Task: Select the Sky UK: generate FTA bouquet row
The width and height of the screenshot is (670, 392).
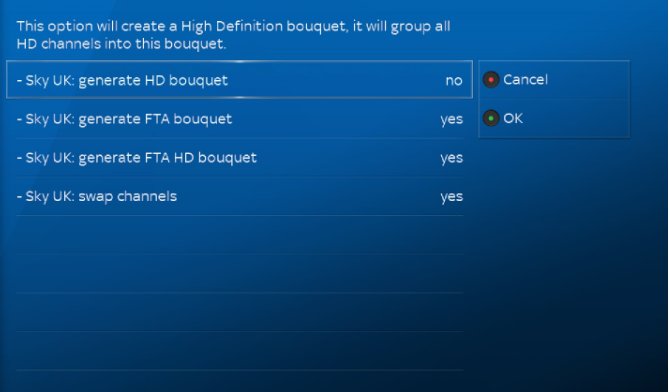Action: (239, 119)
